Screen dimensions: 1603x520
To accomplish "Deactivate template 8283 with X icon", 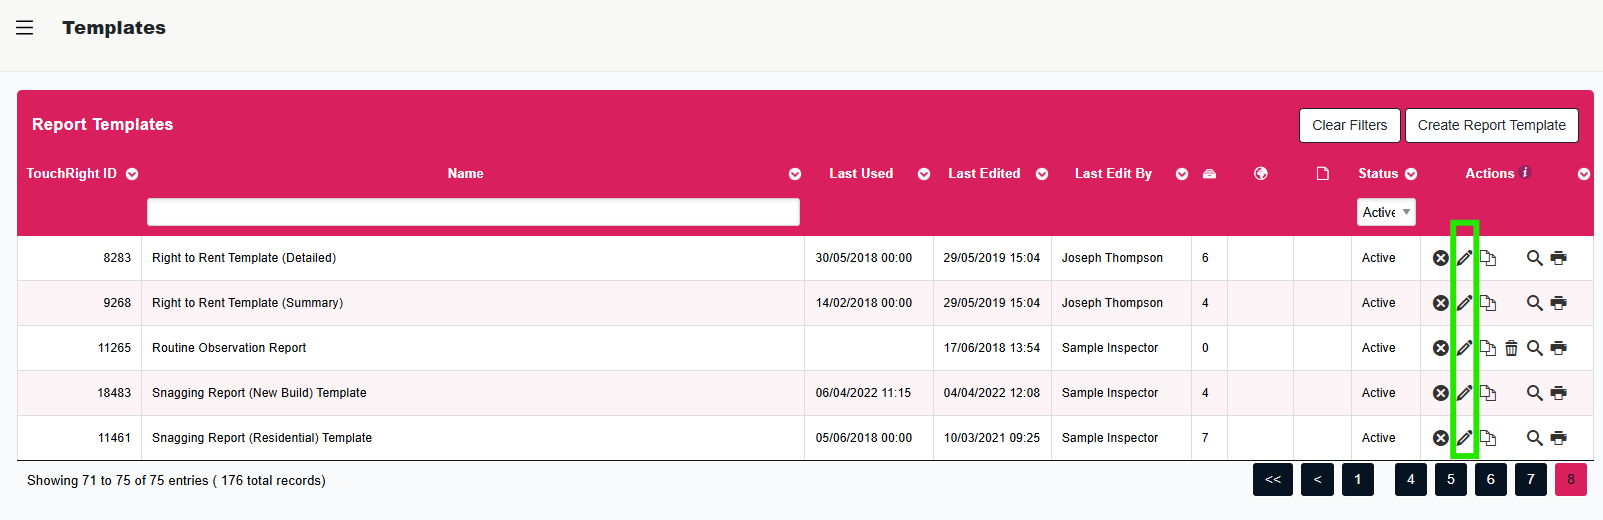I will tap(1440, 258).
